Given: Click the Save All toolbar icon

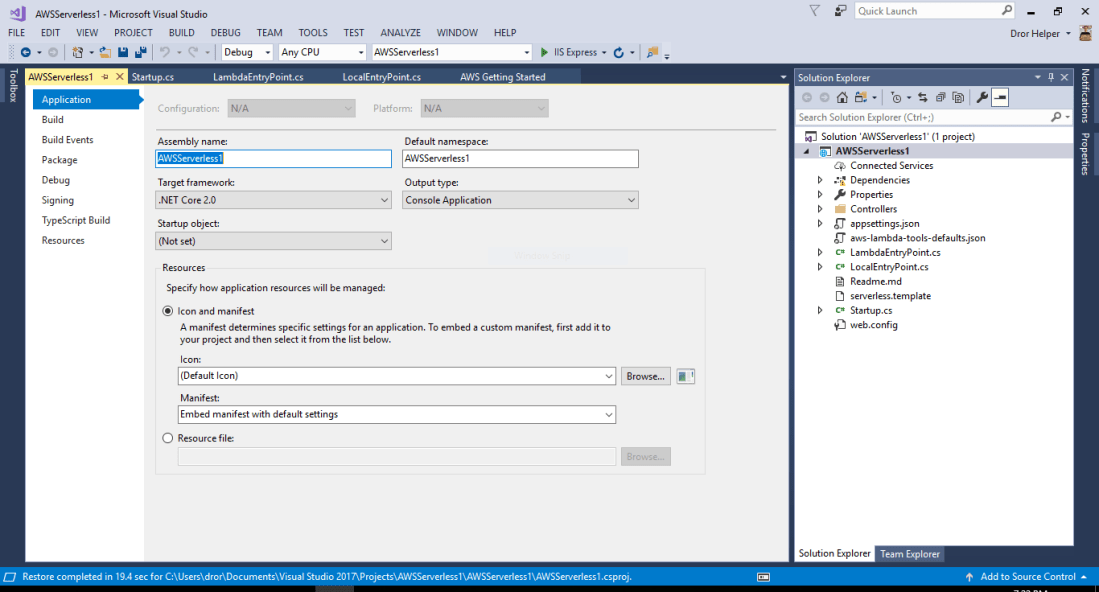Looking at the screenshot, I should click(141, 52).
